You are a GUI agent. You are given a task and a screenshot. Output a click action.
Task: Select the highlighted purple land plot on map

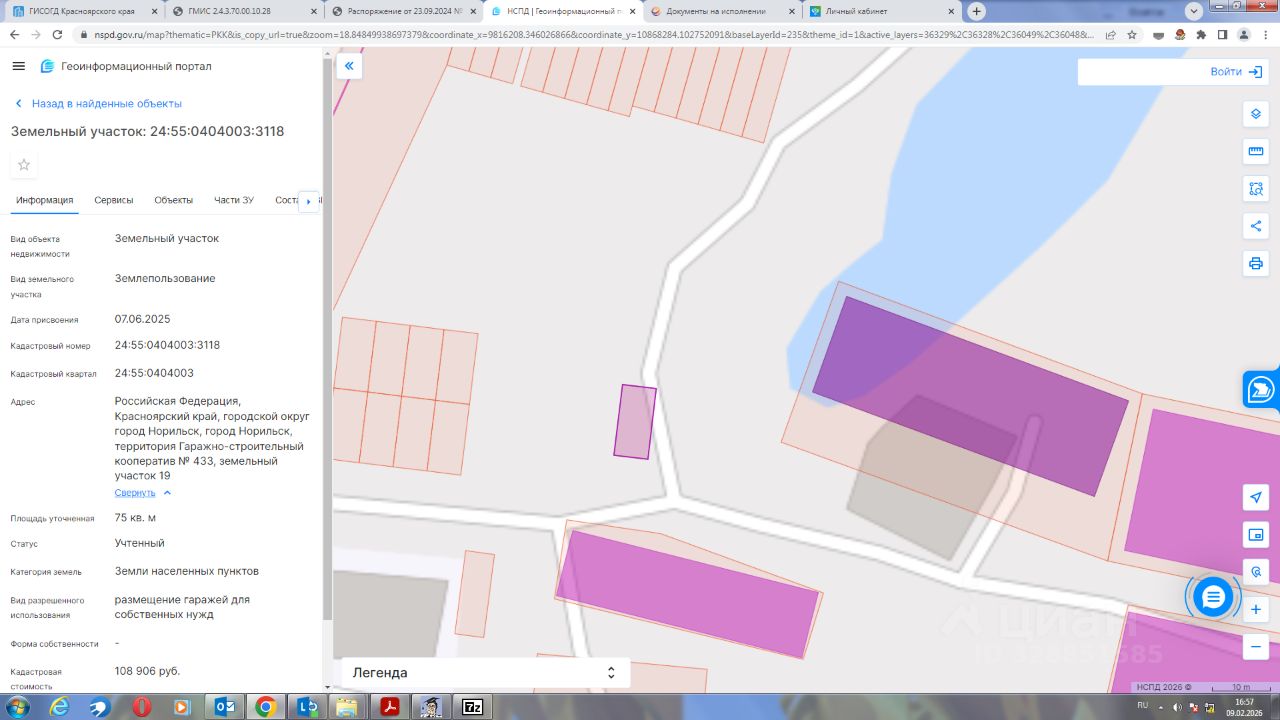pyautogui.click(x=635, y=422)
